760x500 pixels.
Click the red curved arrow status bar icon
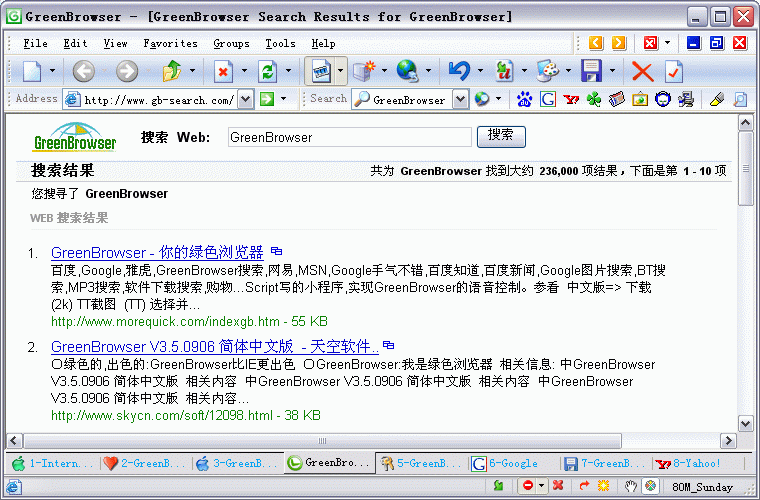click(585, 485)
